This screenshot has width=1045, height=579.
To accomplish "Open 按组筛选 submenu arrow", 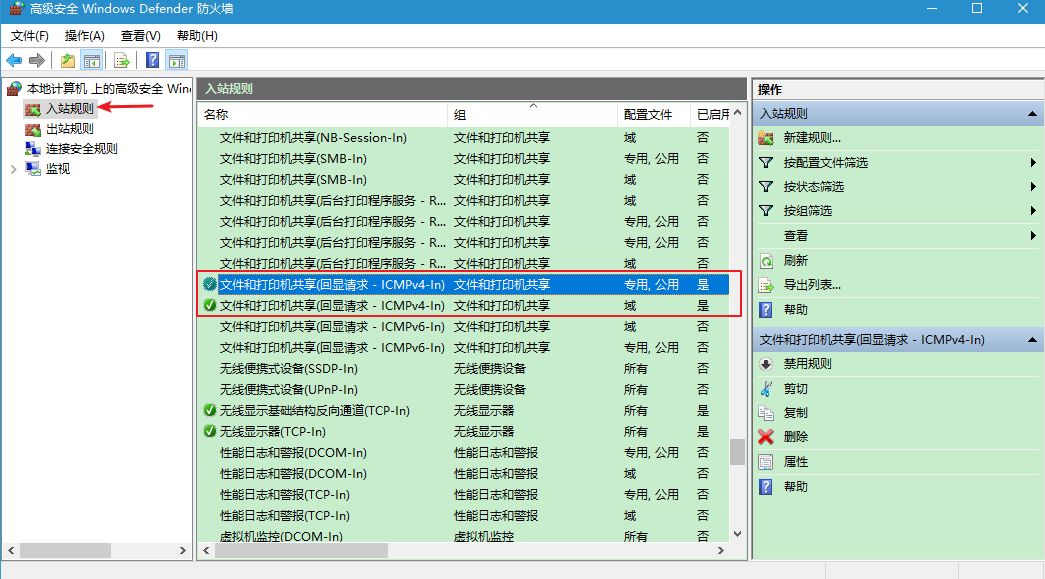I will [1033, 211].
